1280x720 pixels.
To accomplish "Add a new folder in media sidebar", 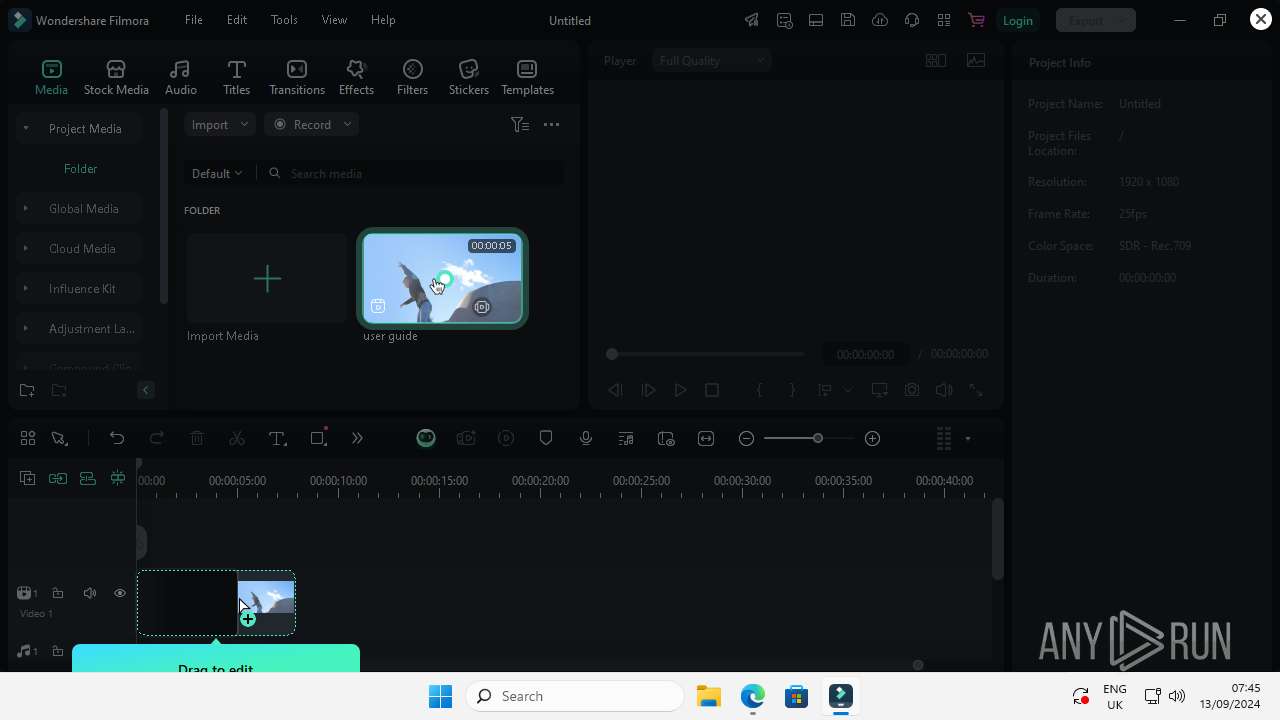I will click(x=27, y=390).
